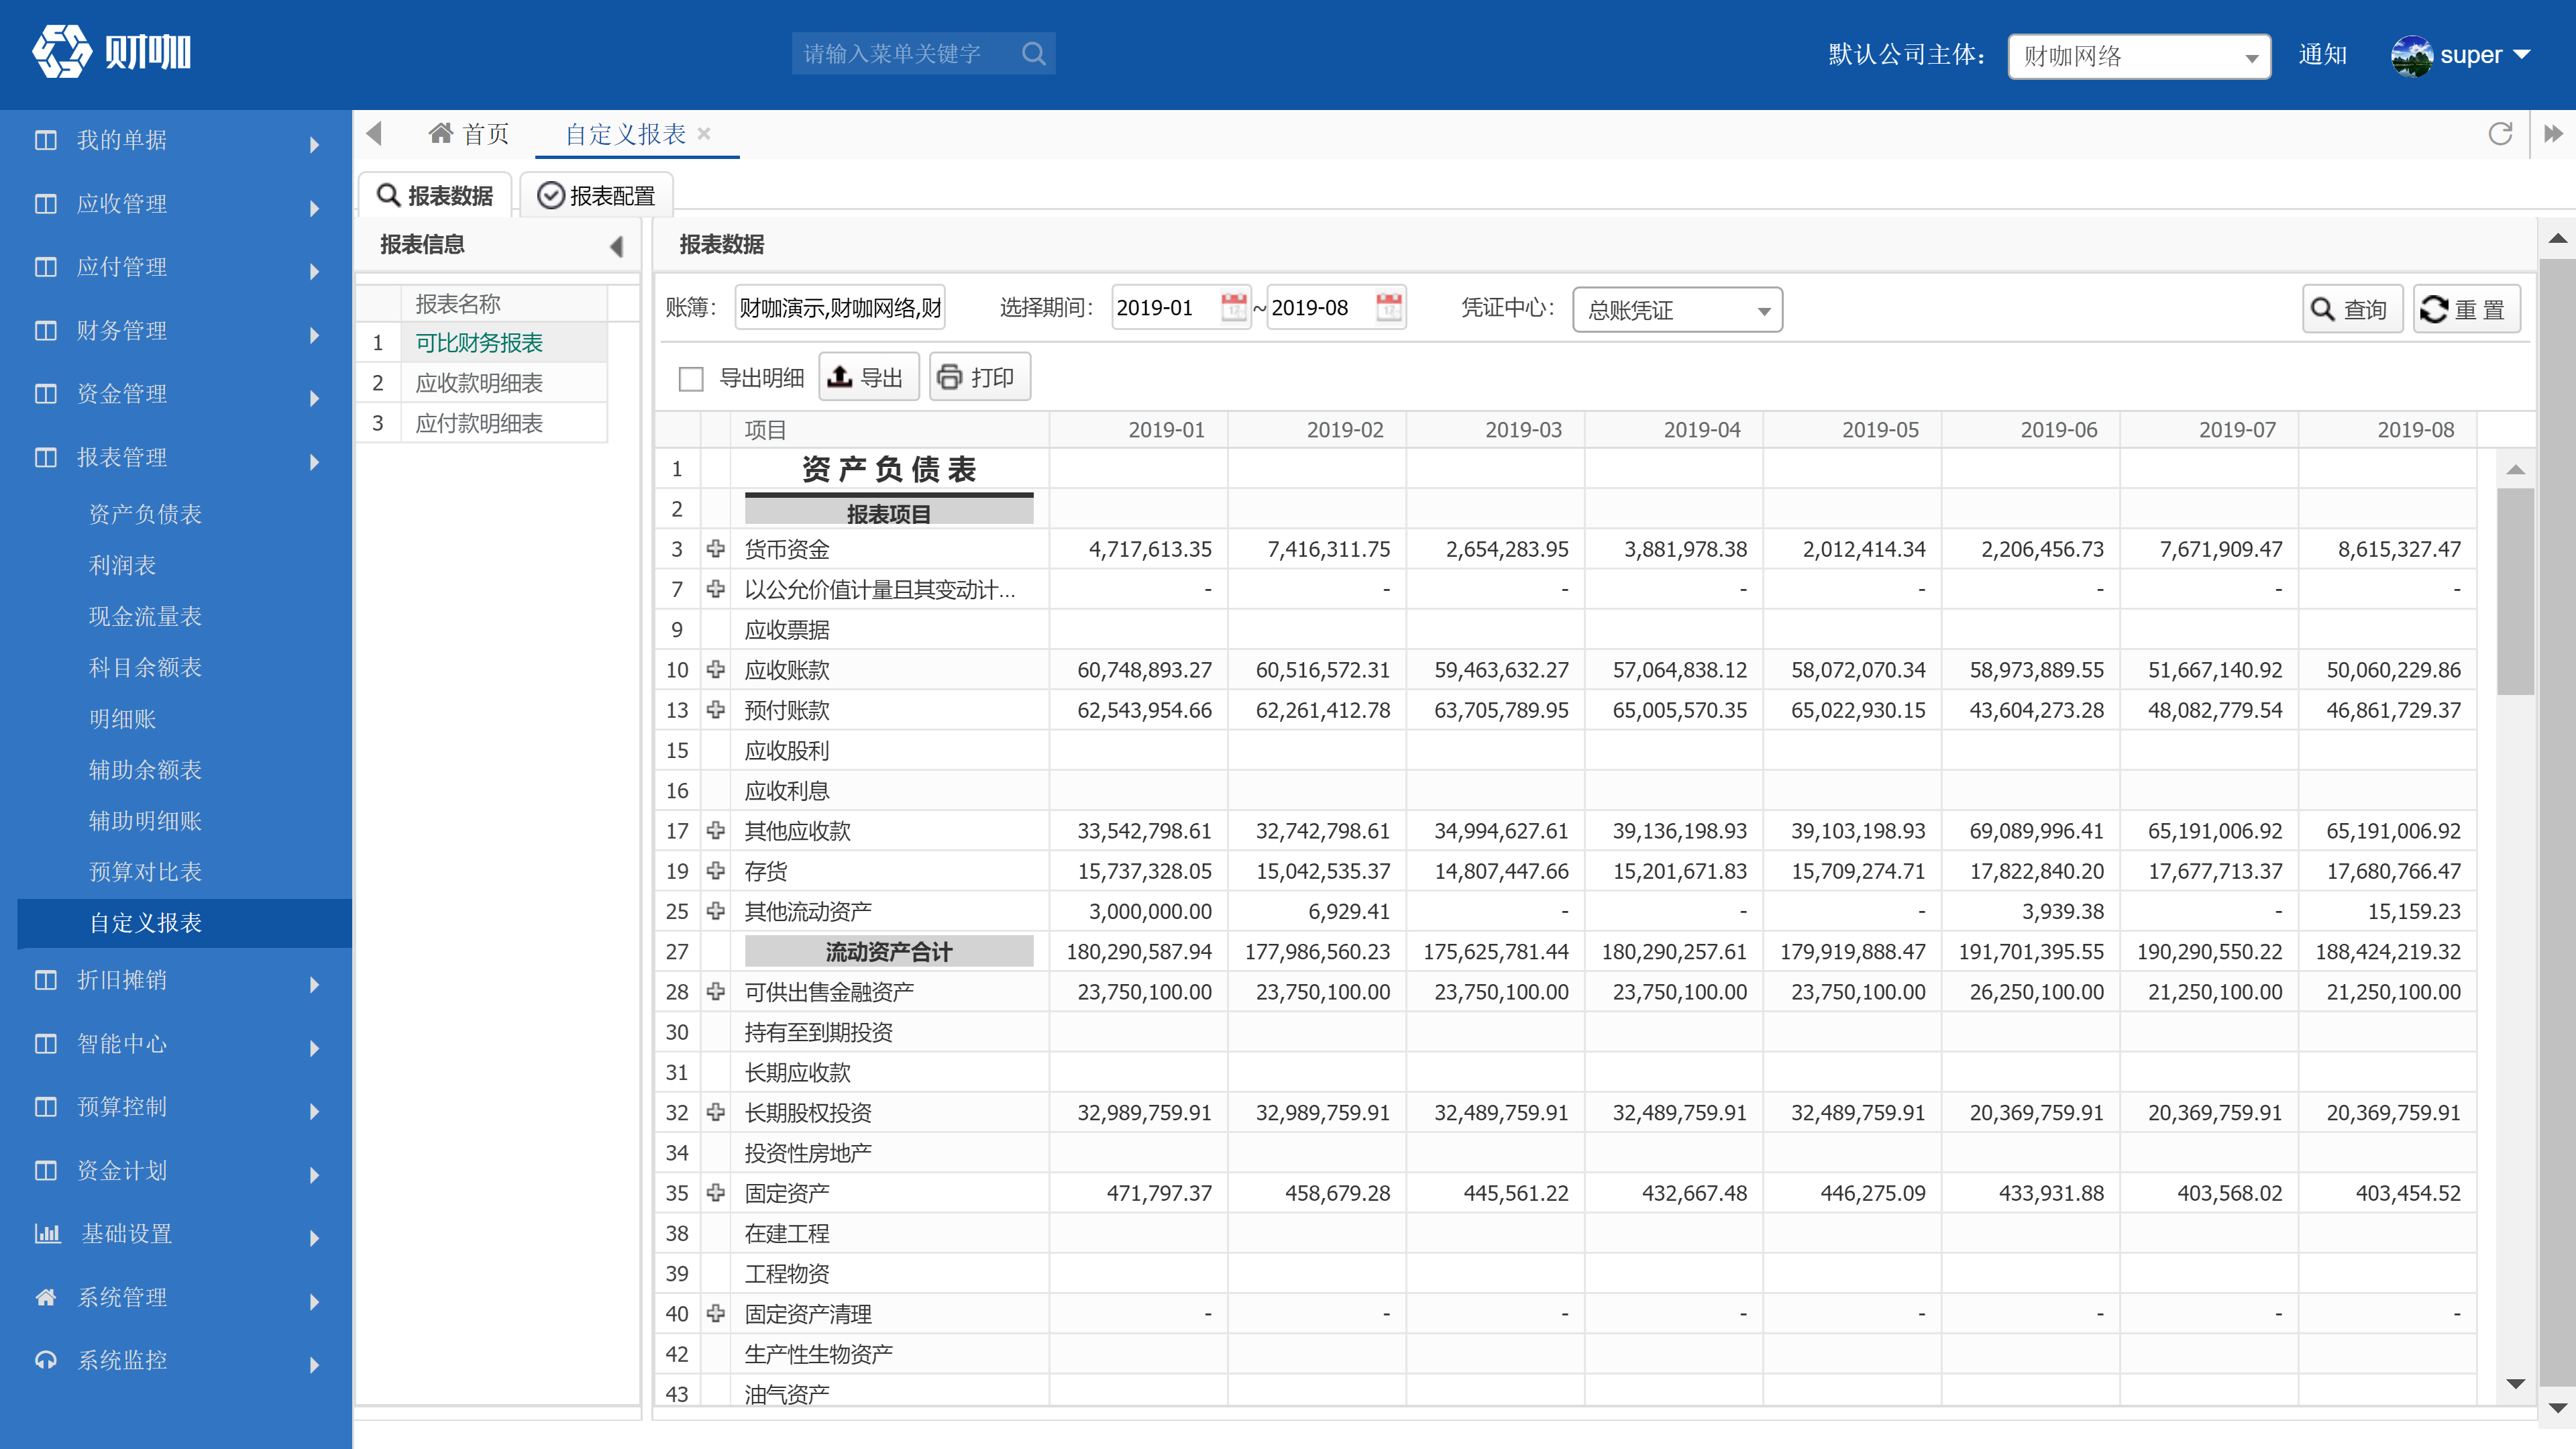Open 资产负债表 in sidebar
This screenshot has height=1449, width=2576.
click(x=145, y=514)
